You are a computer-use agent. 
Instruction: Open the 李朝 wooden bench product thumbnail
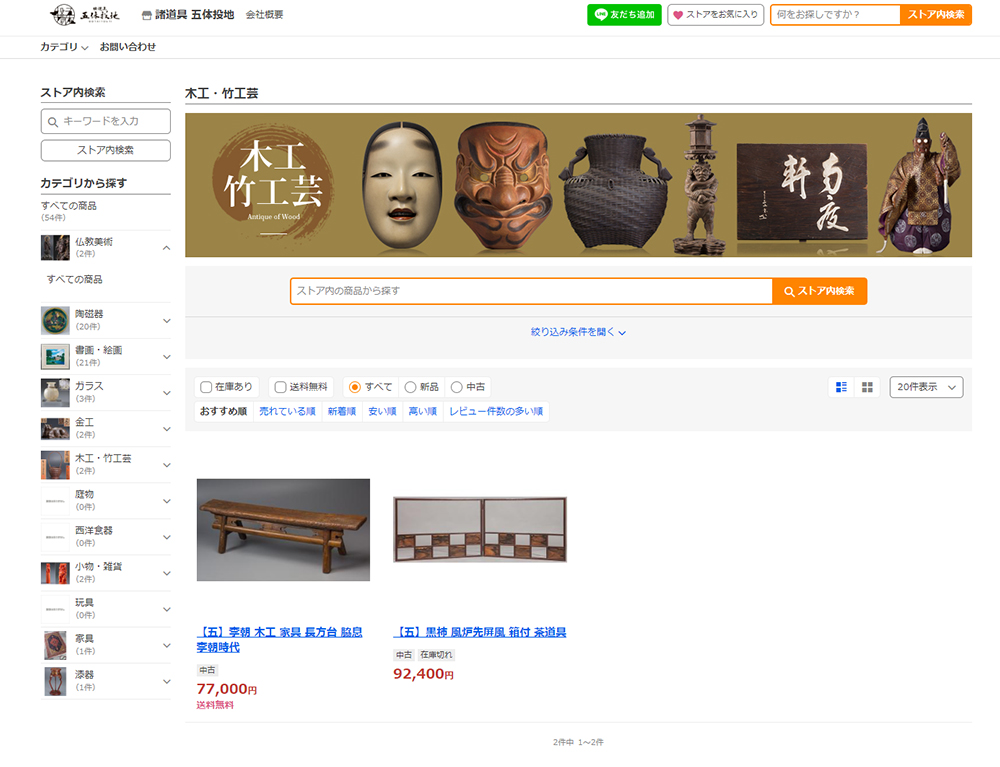click(x=283, y=529)
